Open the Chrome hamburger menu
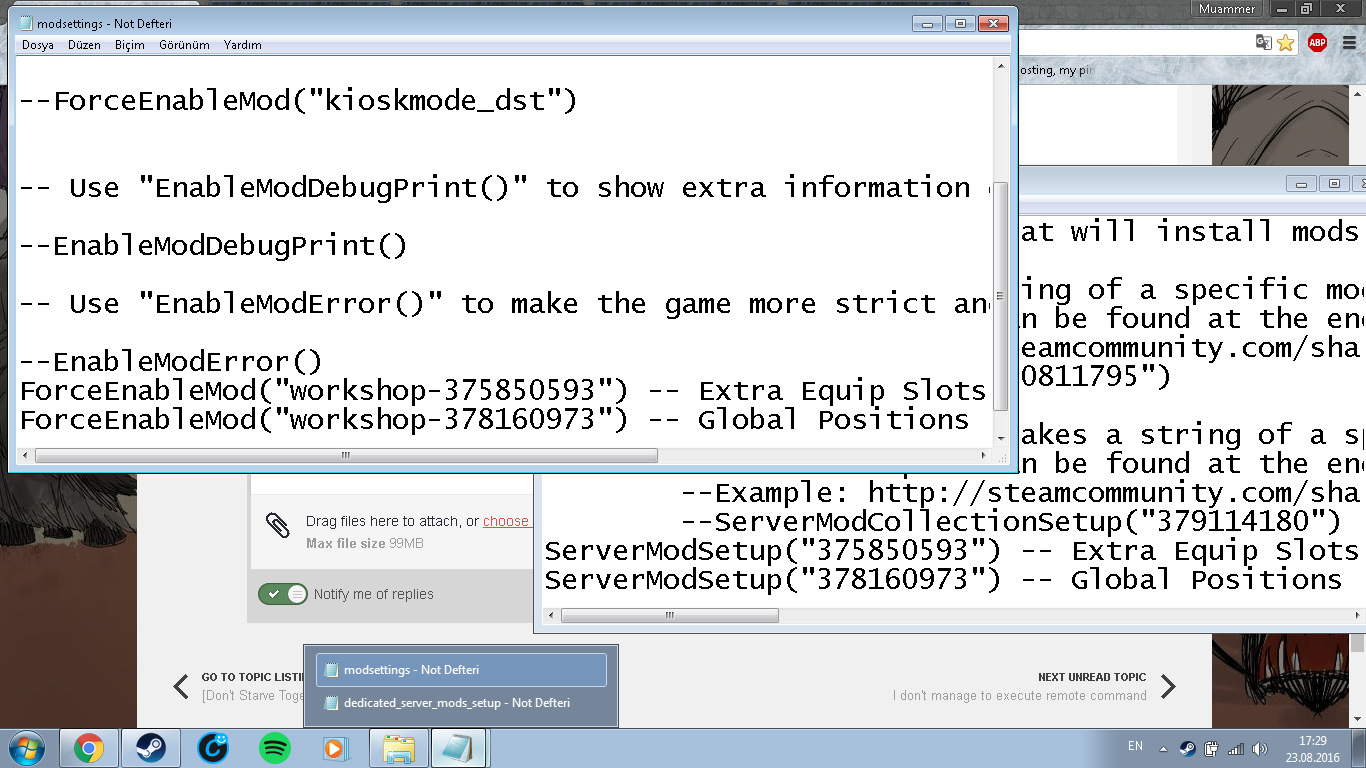This screenshot has width=1366, height=768. click(x=1349, y=42)
